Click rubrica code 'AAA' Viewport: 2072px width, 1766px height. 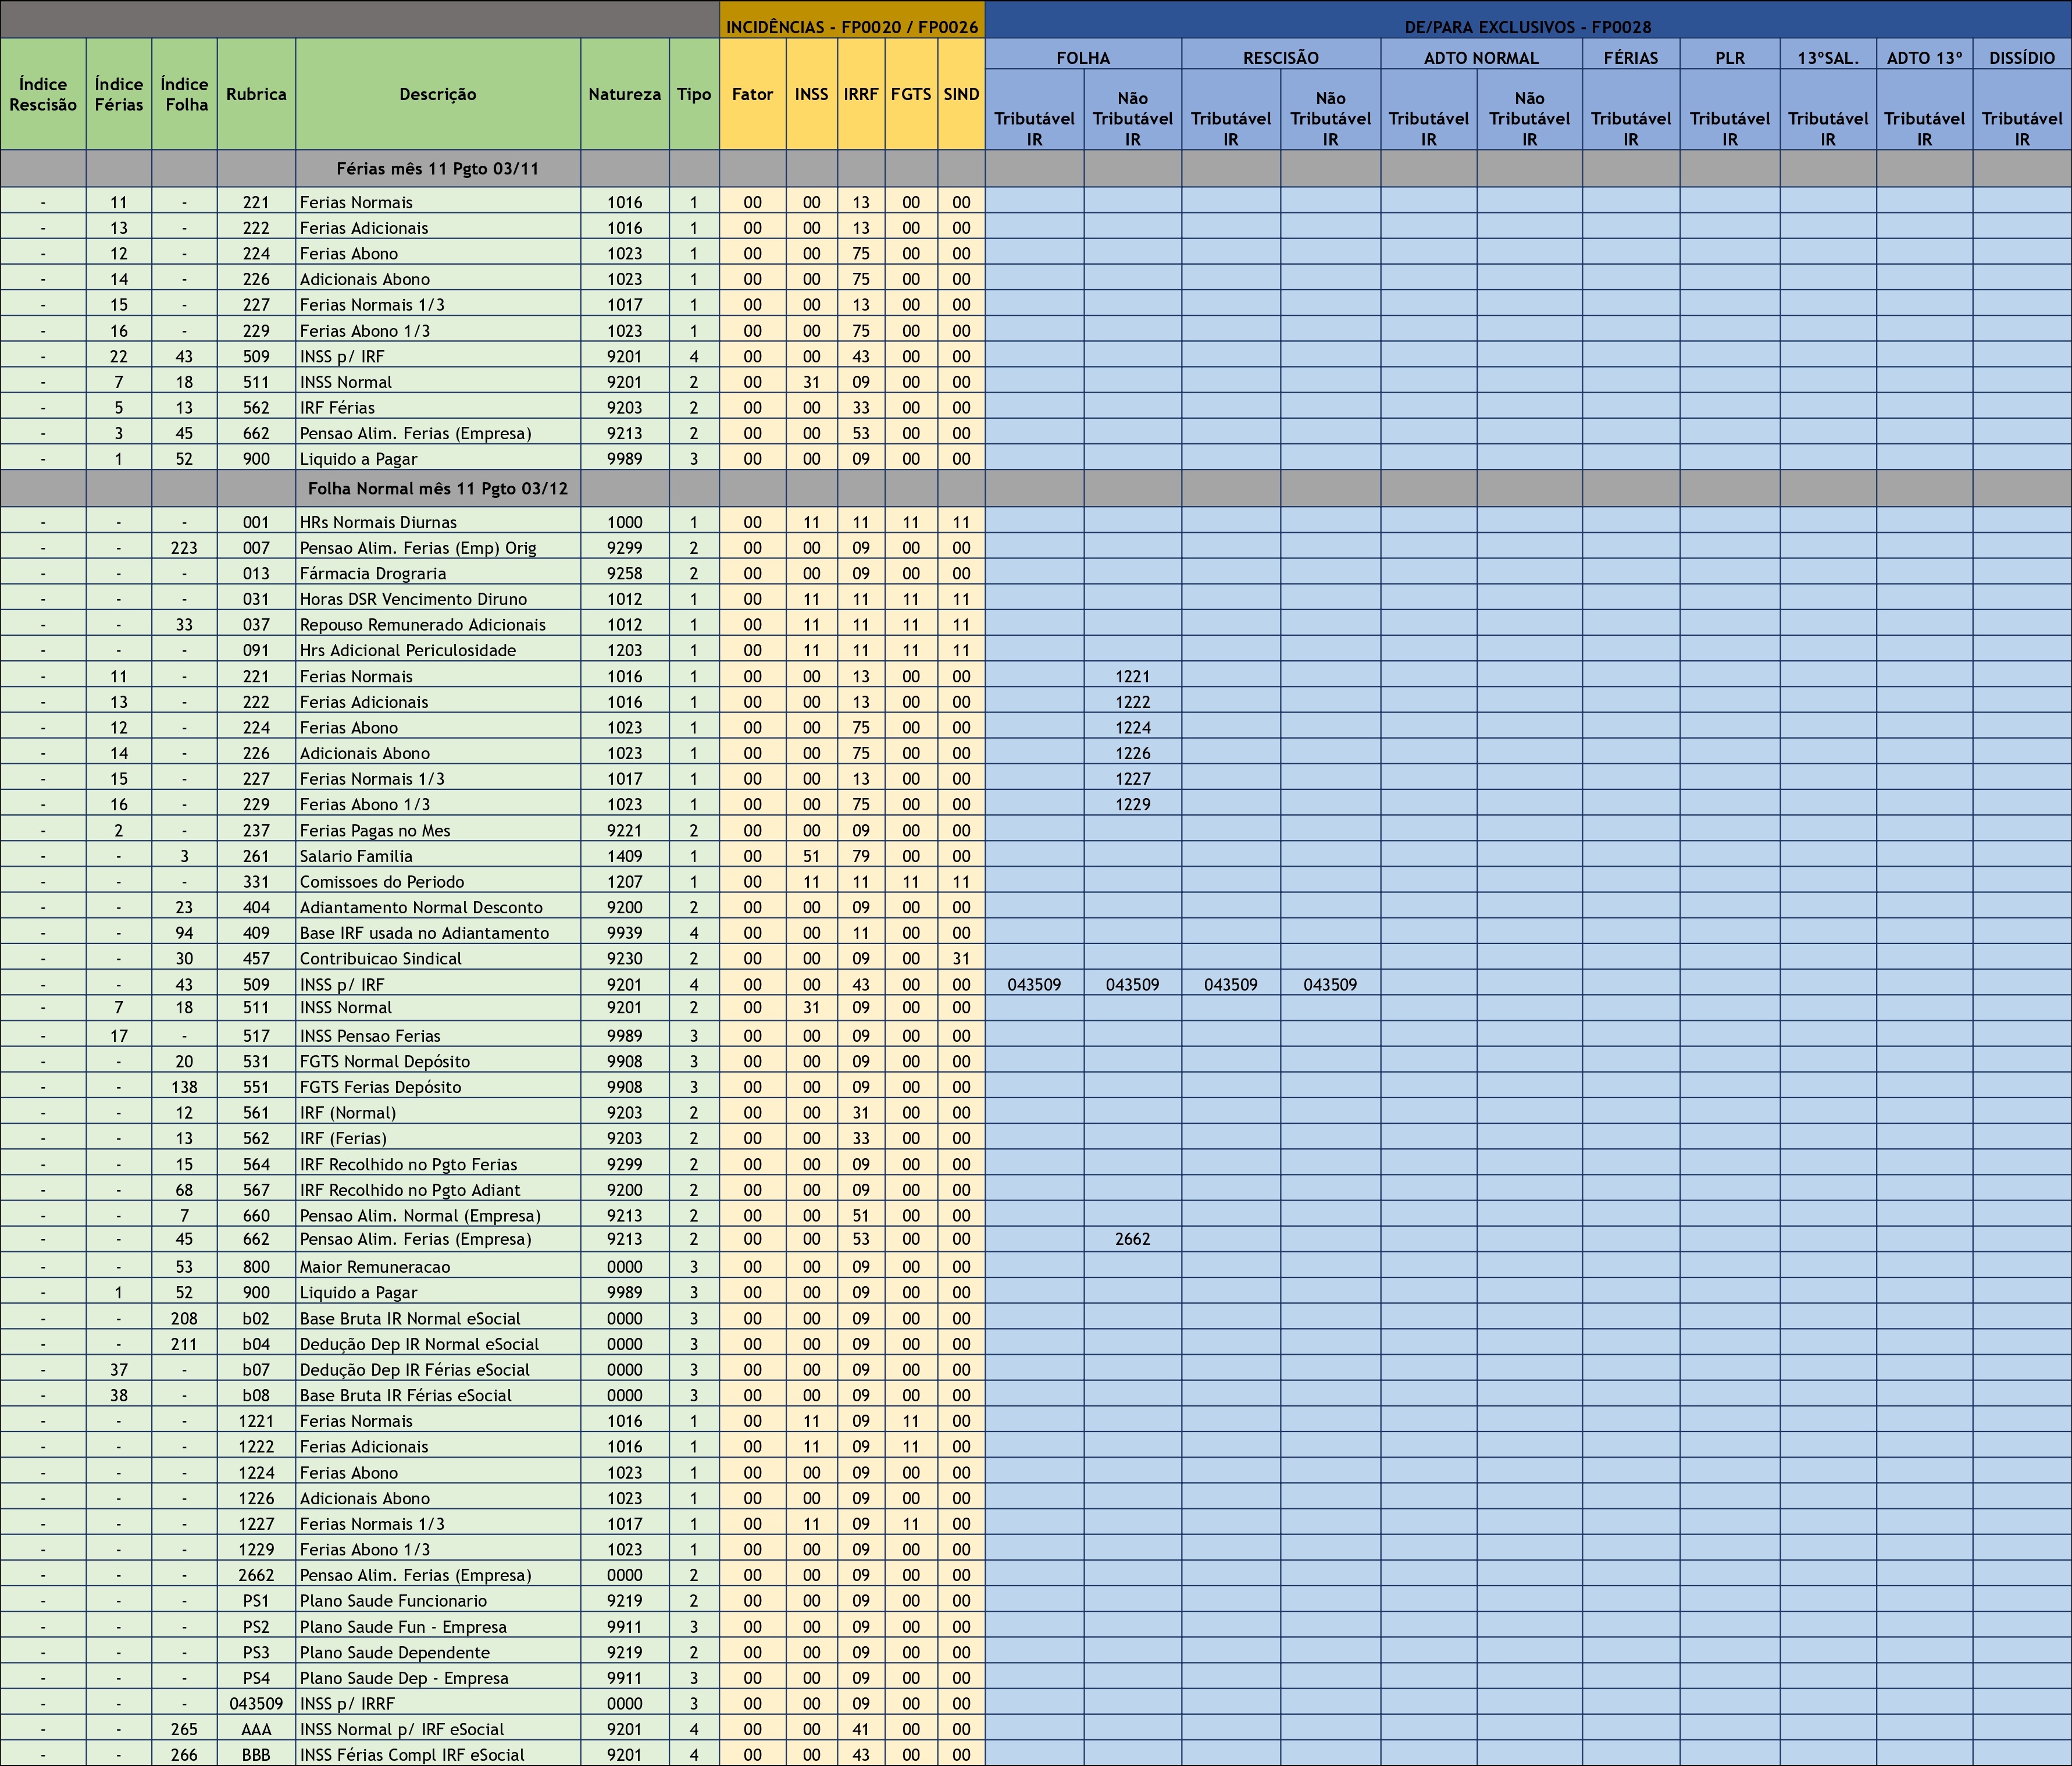coord(256,1729)
